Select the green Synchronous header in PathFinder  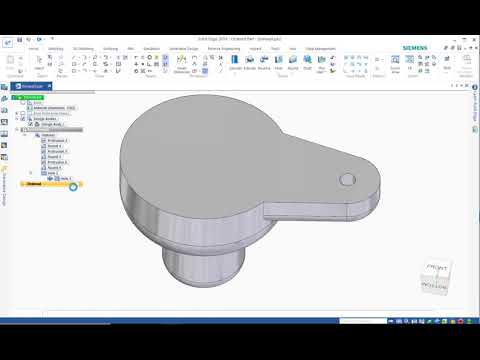pos(28,97)
